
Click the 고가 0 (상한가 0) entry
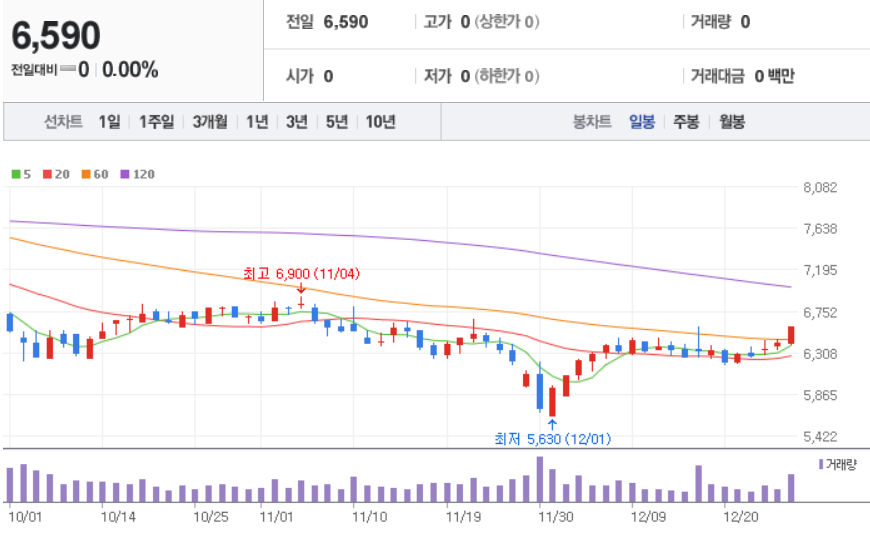coord(481,22)
